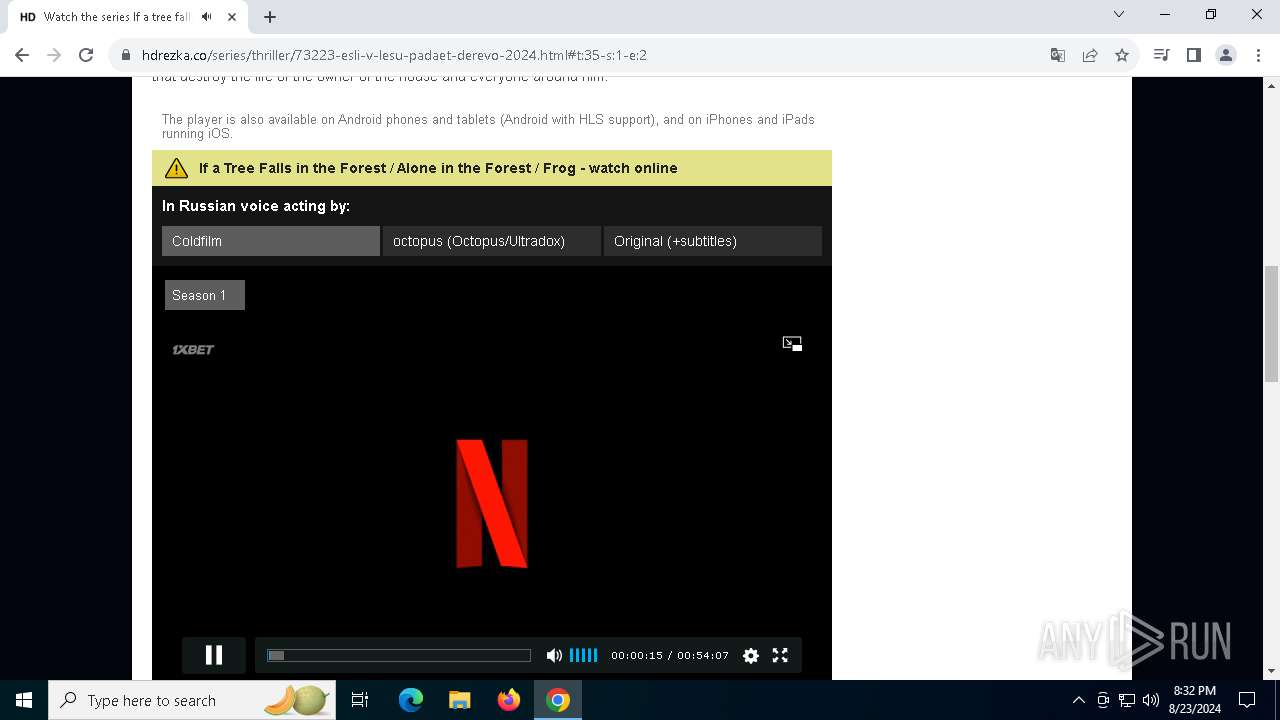Show hidden system tray icons
The image size is (1280, 720).
[1078, 700]
